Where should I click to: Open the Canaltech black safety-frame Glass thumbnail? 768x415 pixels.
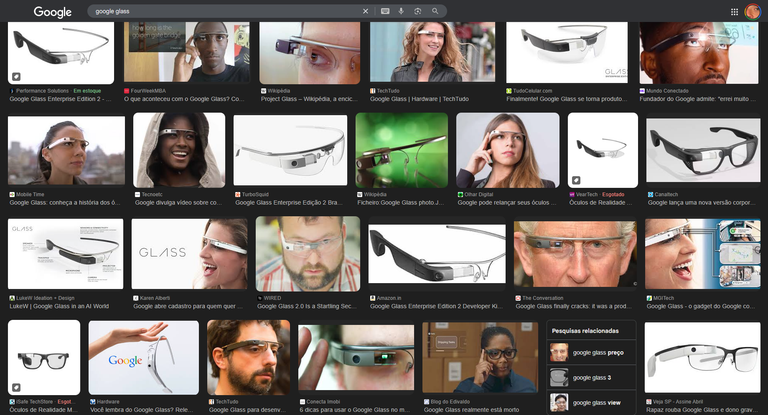tap(703, 150)
